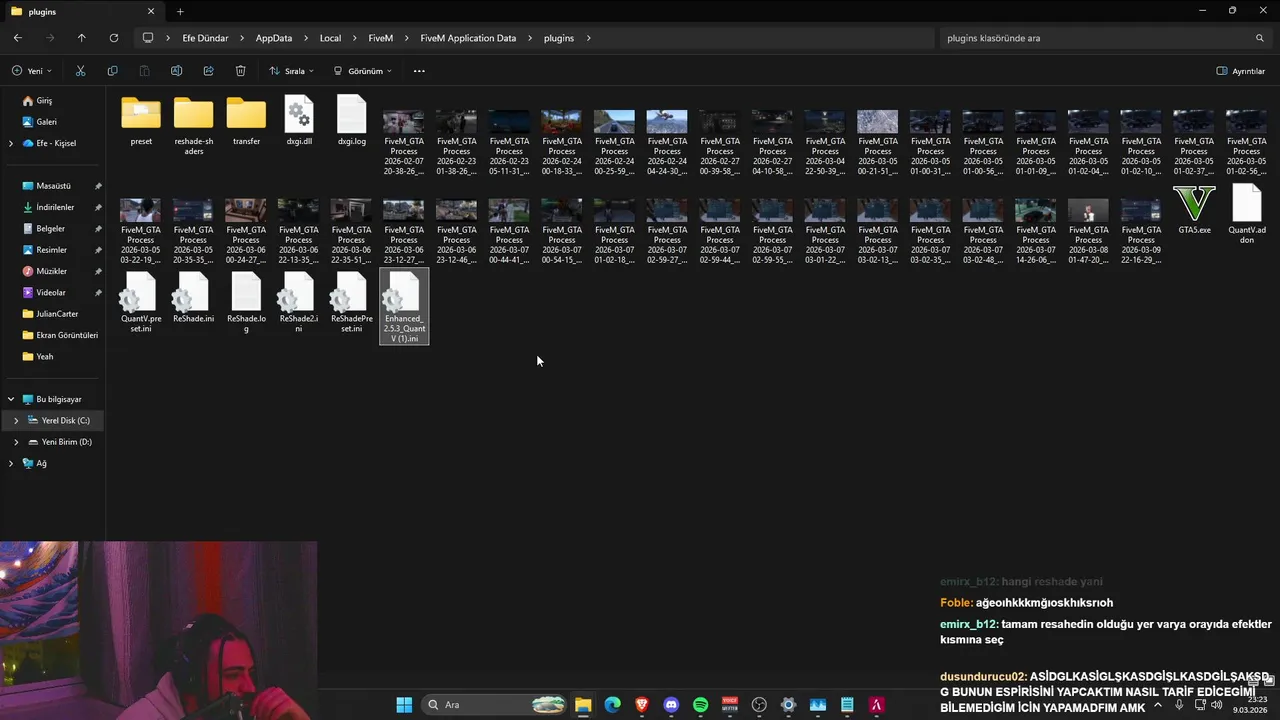This screenshot has width=1280, height=720.
Task: Expand the Yerel Disk (C:) node
Action: click(x=16, y=420)
